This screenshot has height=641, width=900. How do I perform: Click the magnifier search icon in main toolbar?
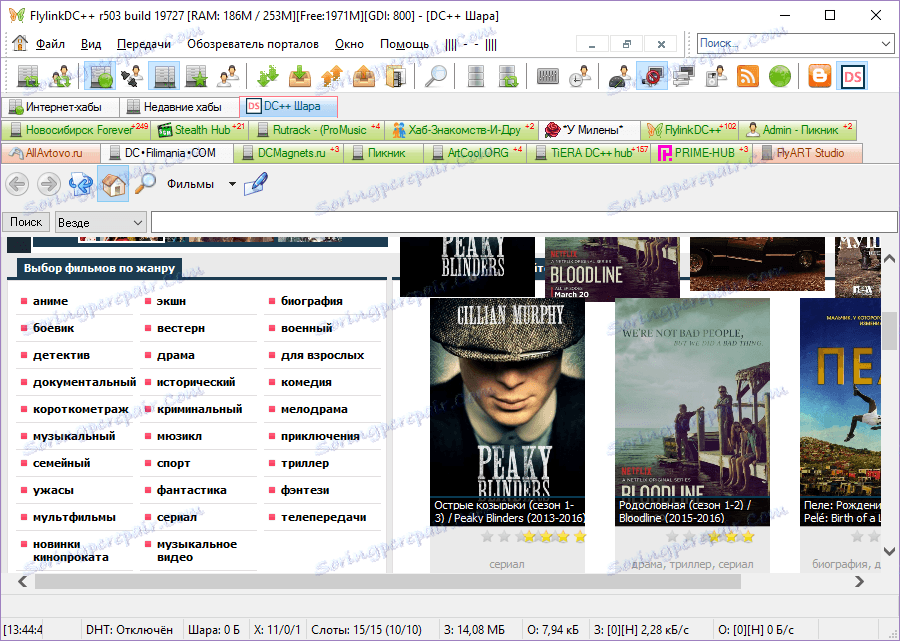coord(436,76)
